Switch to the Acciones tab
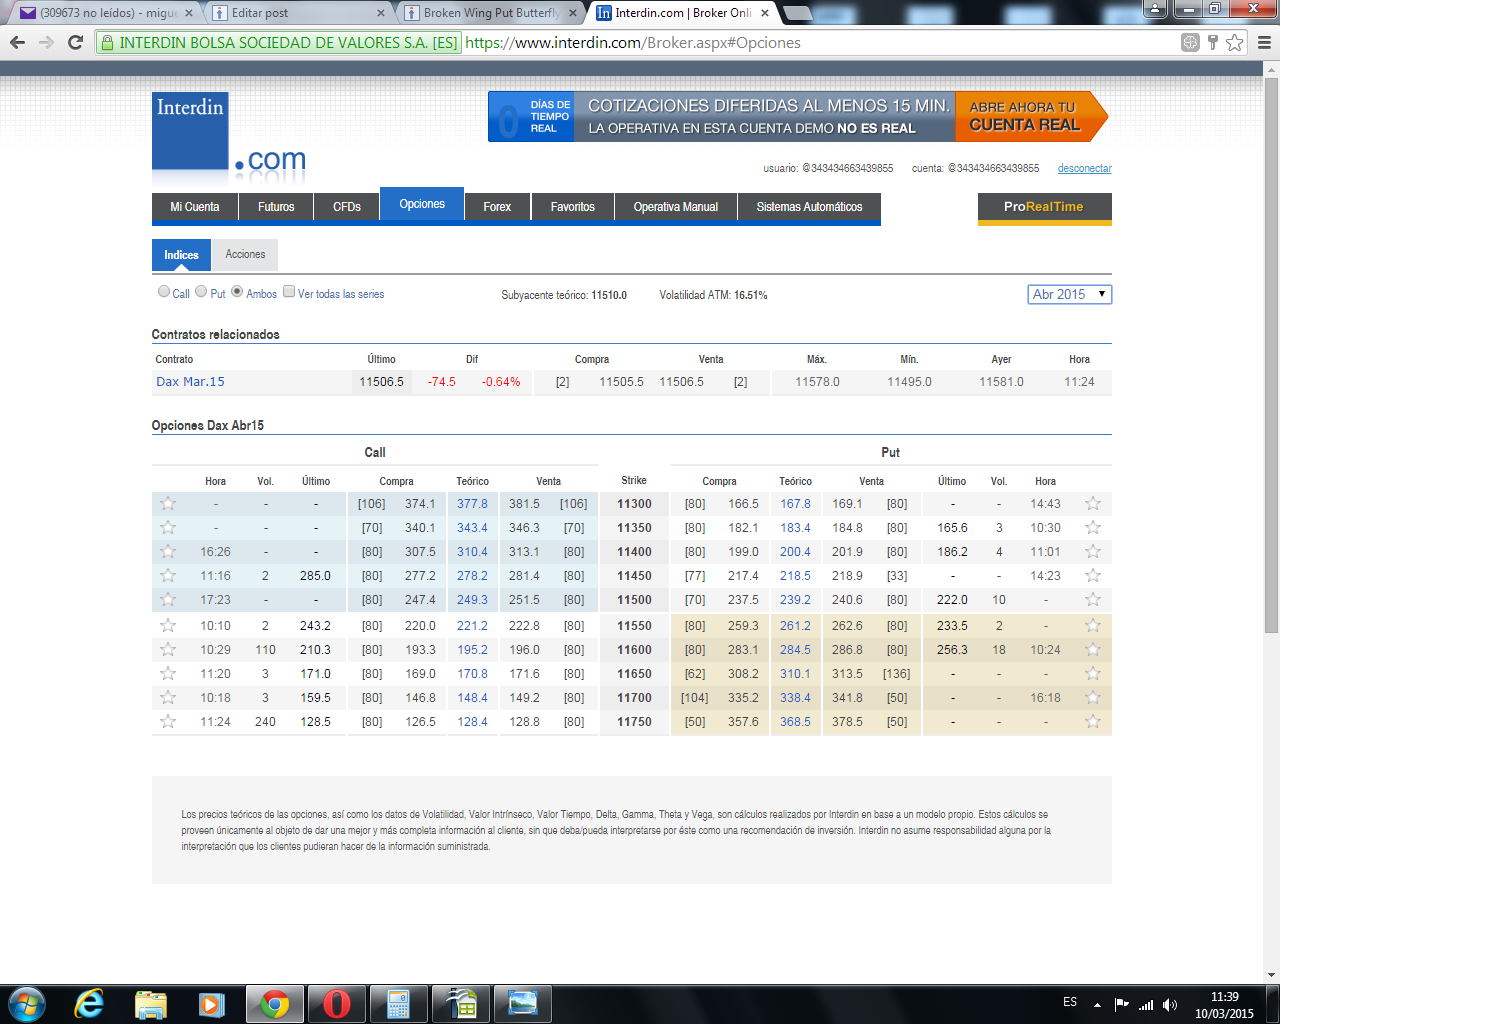The height and width of the screenshot is (1024, 1500). point(245,254)
